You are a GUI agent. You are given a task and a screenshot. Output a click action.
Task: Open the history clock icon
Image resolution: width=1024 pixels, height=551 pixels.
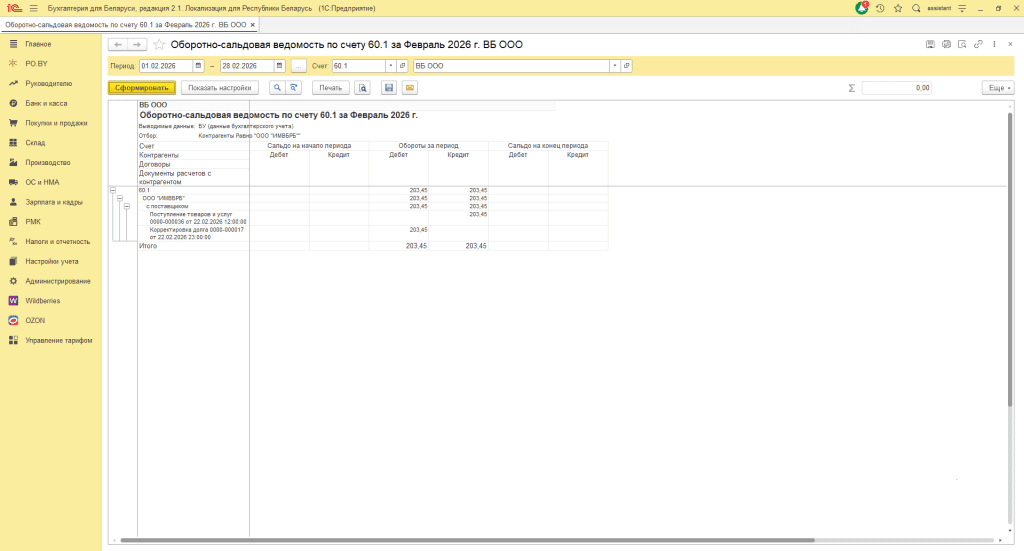[x=880, y=8]
